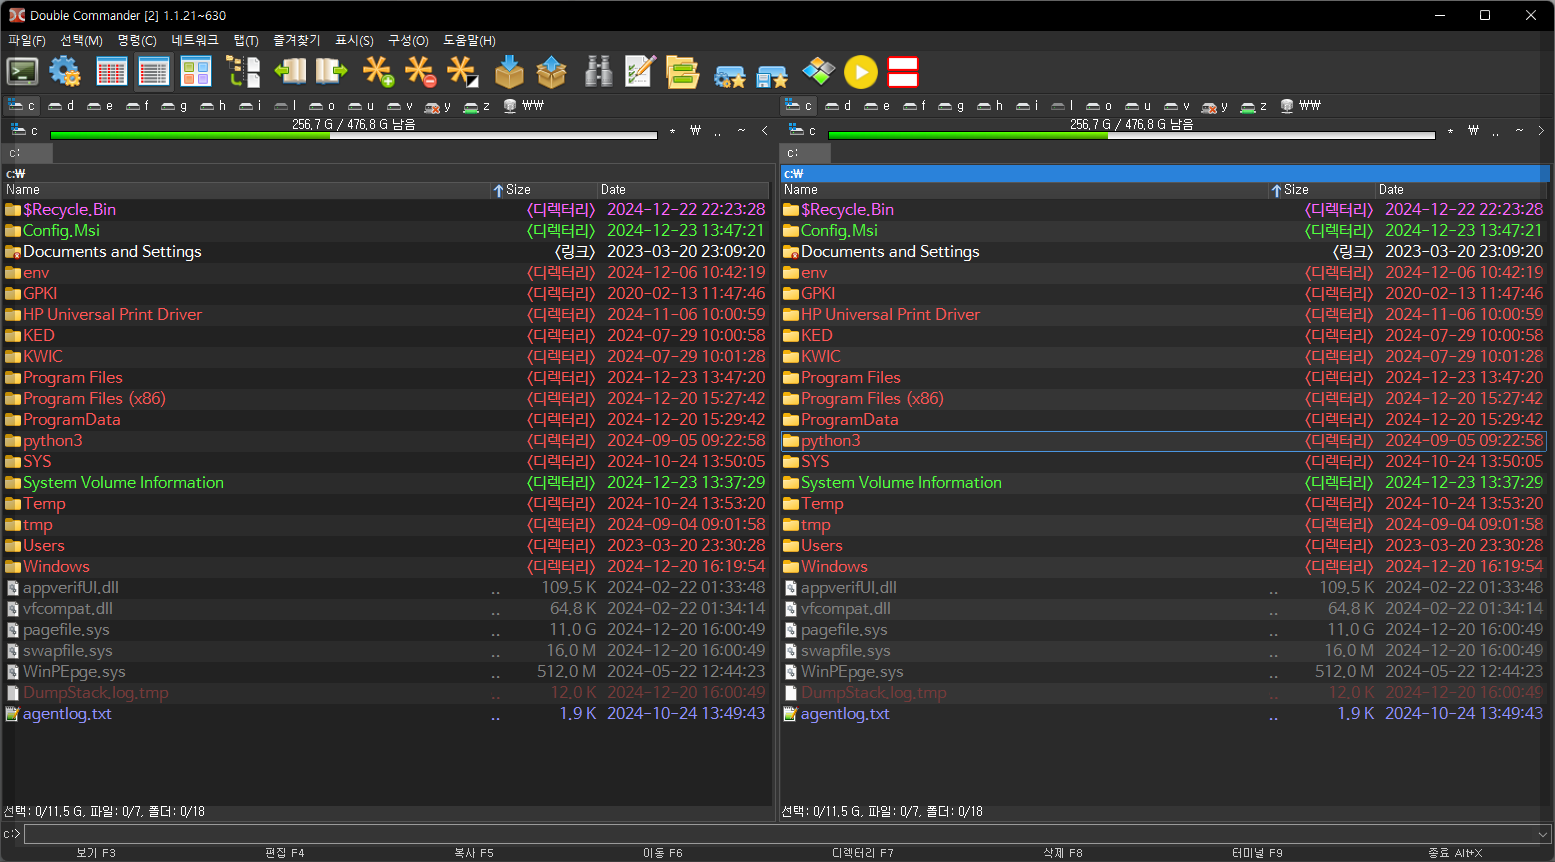Select left panel tab c:
Image resolution: width=1555 pixels, height=862 pixels.
pos(28,153)
